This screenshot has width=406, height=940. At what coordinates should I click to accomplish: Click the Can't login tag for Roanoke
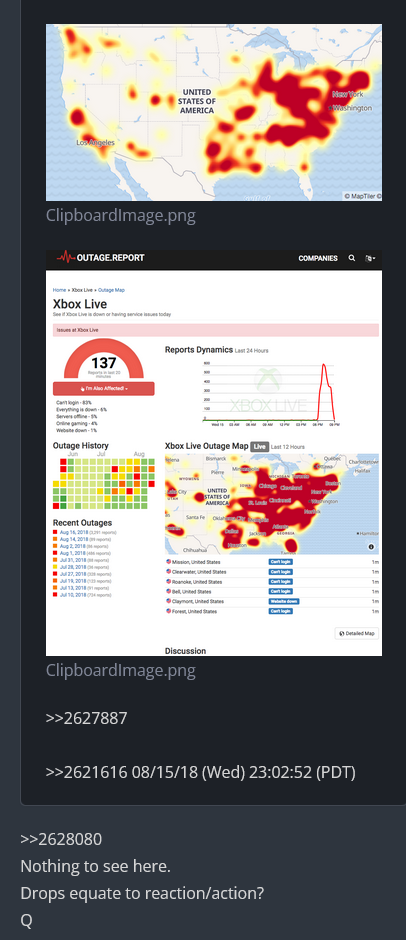coord(280,582)
